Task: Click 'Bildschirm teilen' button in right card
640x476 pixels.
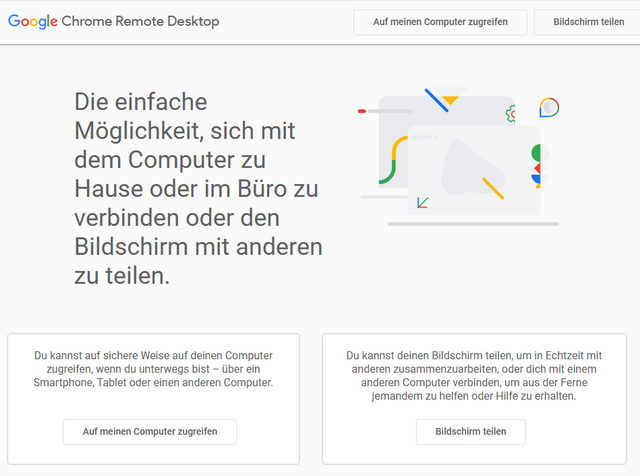Action: coord(471,432)
